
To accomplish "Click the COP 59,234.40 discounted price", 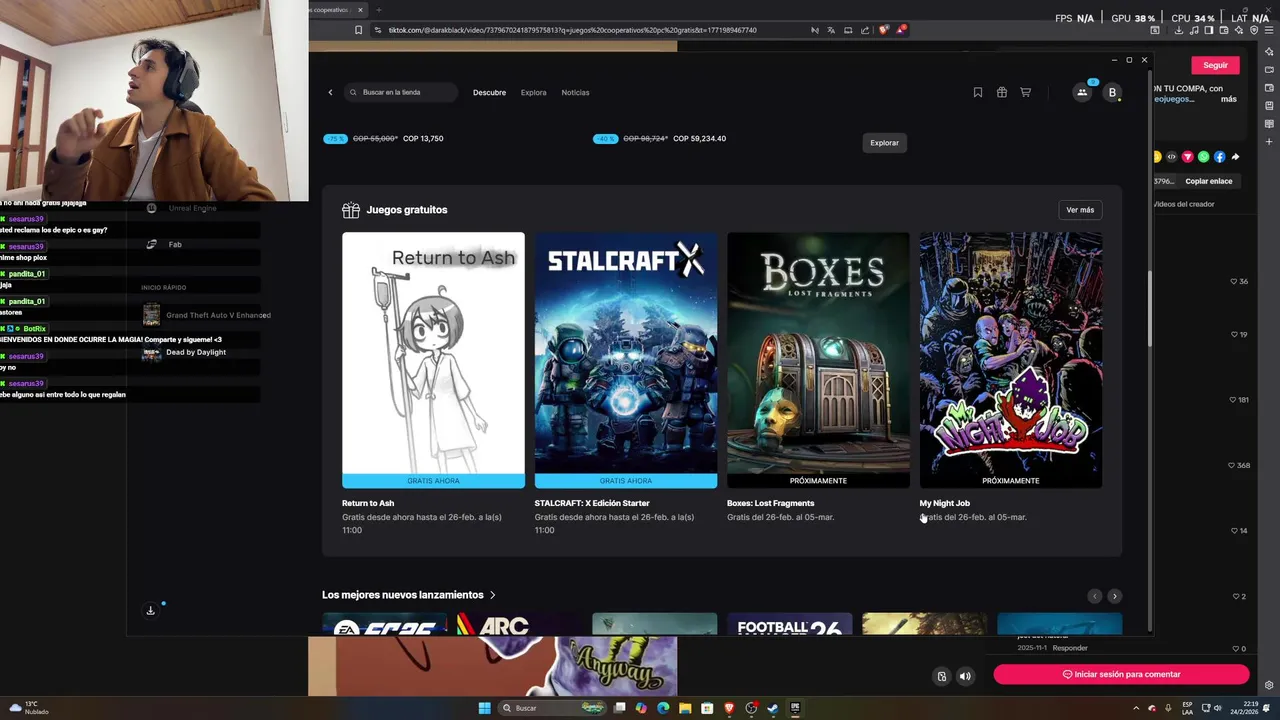I will (700, 138).
